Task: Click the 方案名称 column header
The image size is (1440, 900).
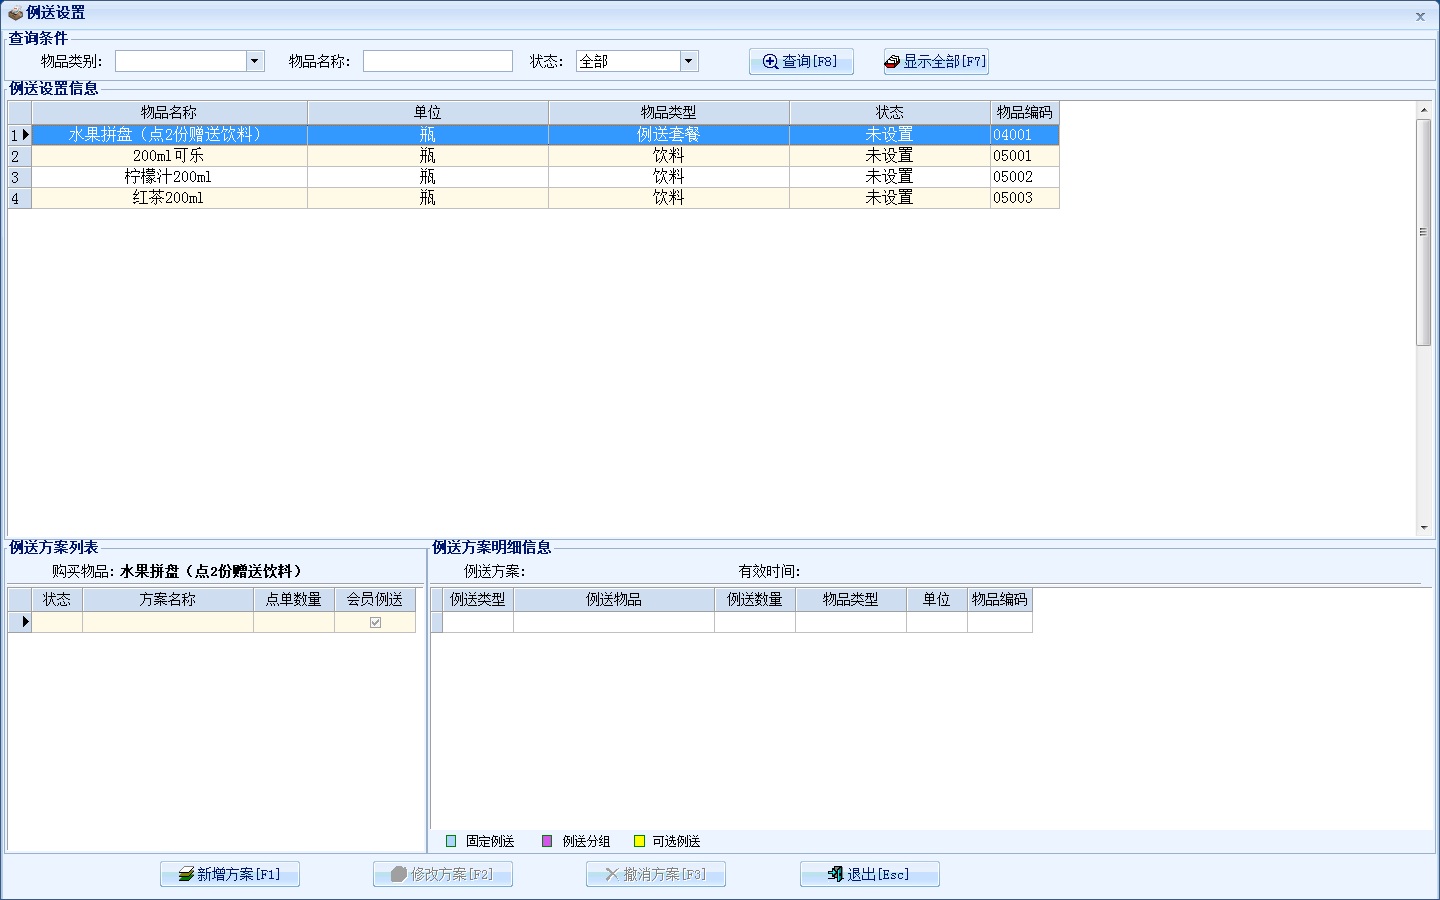Action: coord(168,599)
